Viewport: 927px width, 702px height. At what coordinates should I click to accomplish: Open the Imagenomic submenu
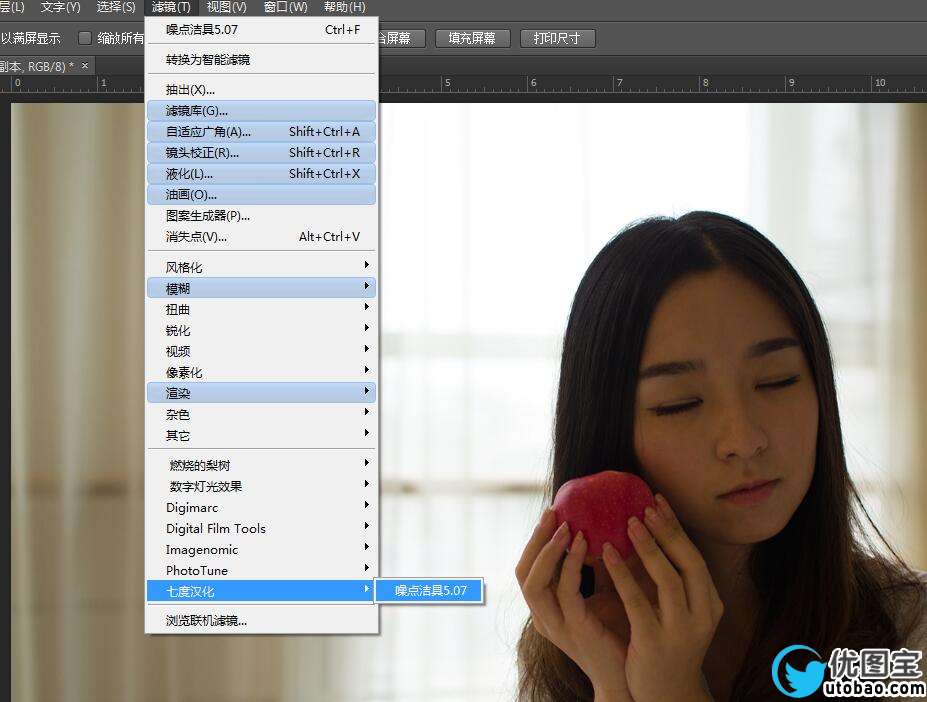point(261,549)
